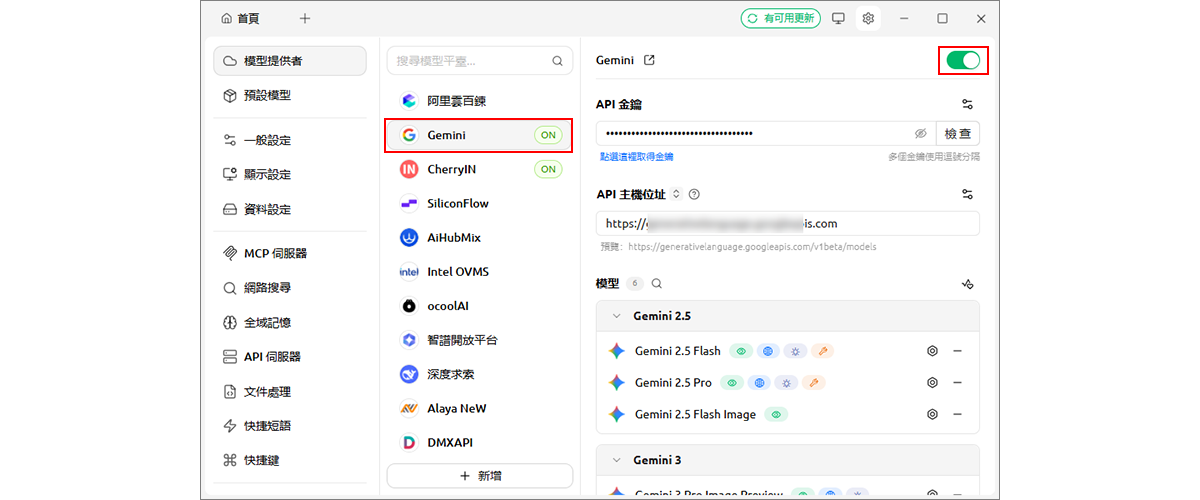Remove Gemini 2.5 Pro with minus icon

click(957, 382)
